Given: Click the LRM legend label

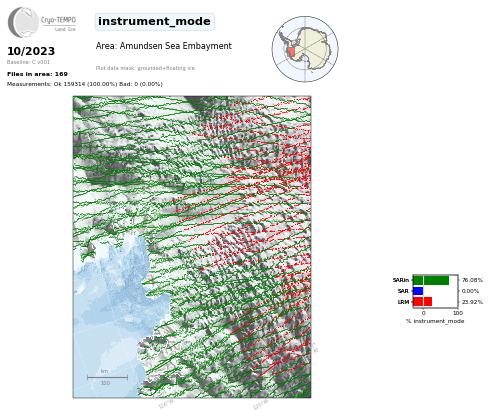Looking at the screenshot, I should 403,302.
